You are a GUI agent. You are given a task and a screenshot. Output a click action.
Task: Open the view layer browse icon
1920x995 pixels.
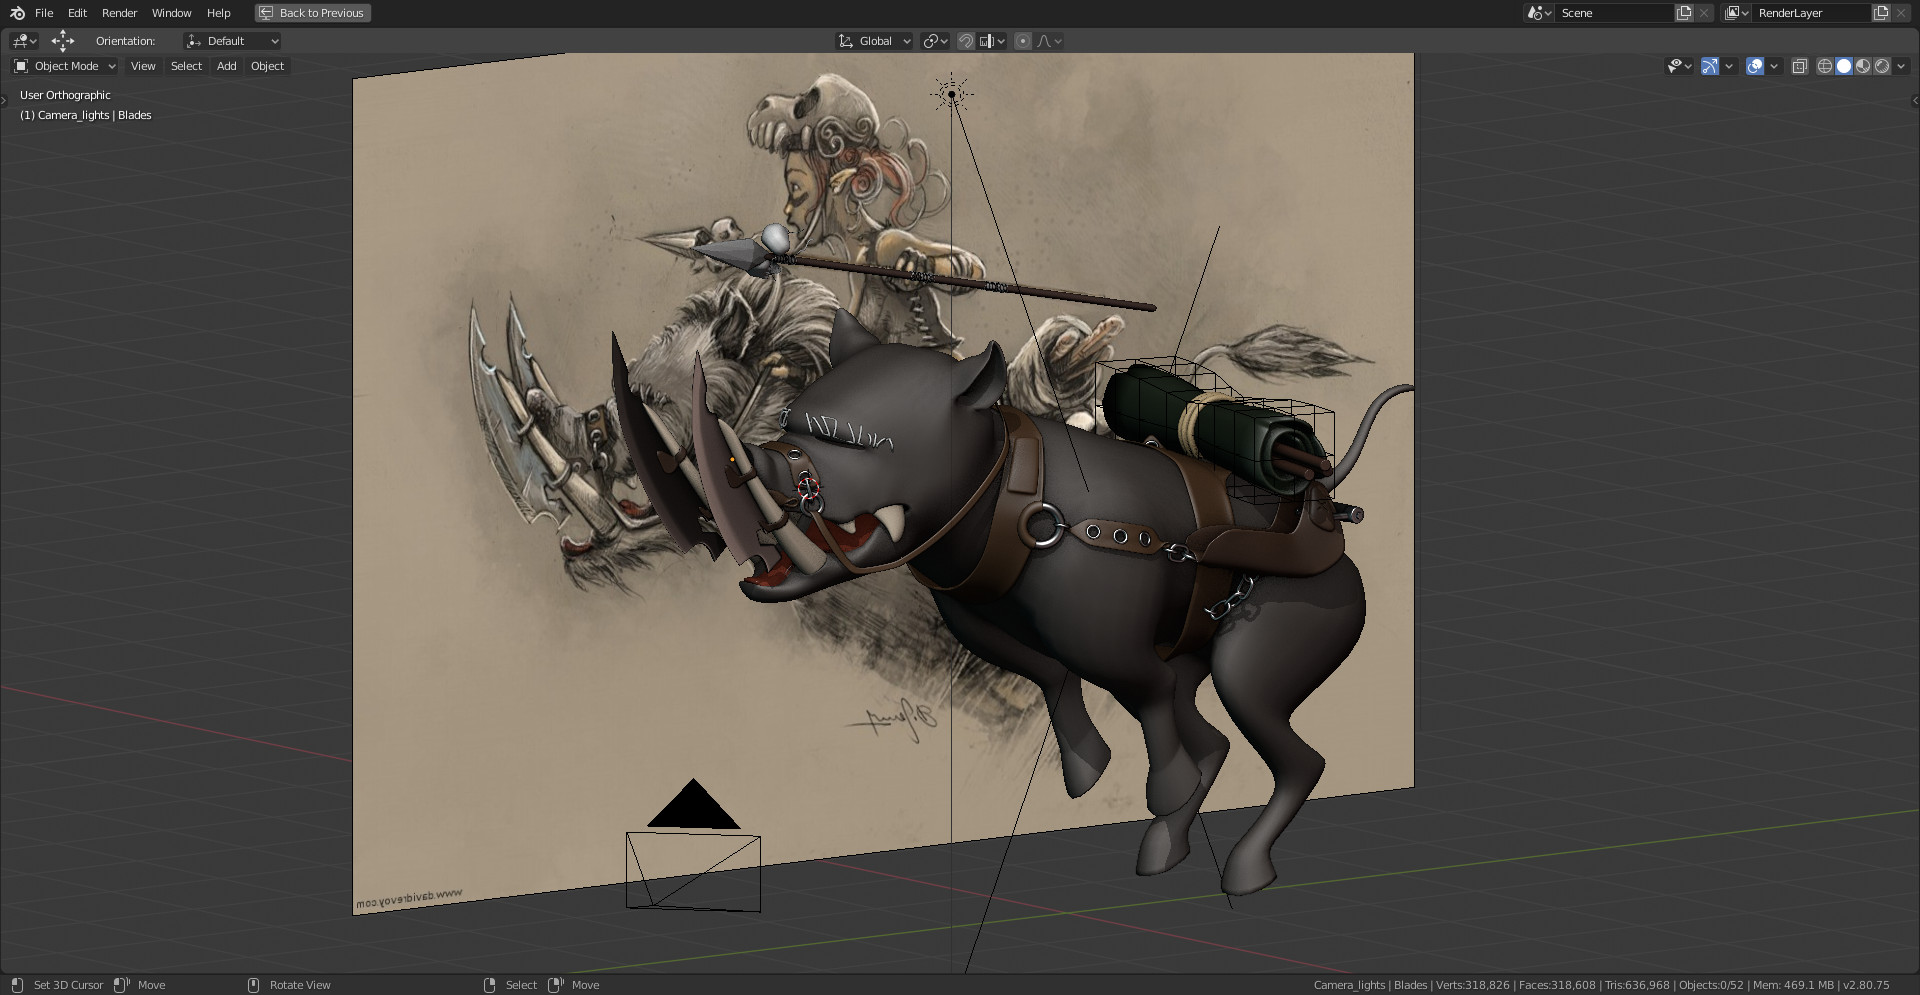pos(1736,13)
